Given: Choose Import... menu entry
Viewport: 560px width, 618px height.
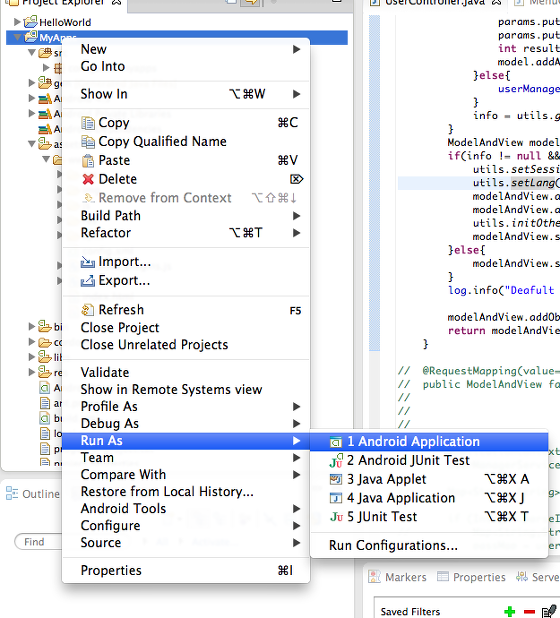Looking at the screenshot, I should [186, 262].
